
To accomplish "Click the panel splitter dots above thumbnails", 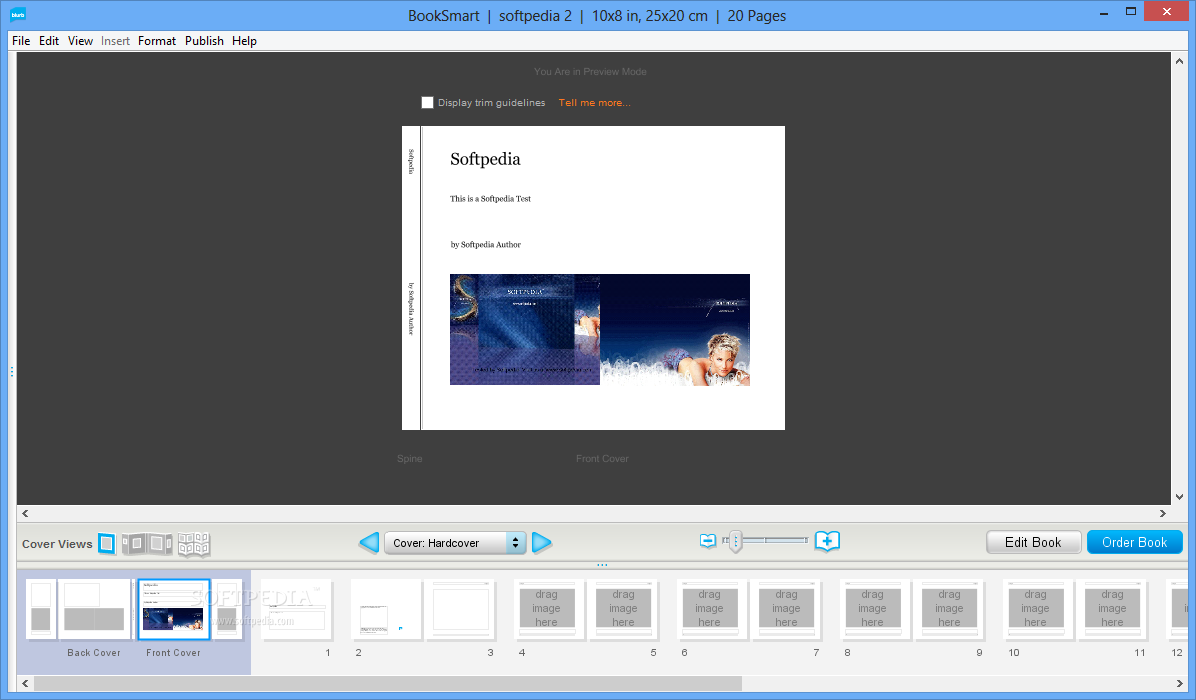I will (602, 565).
